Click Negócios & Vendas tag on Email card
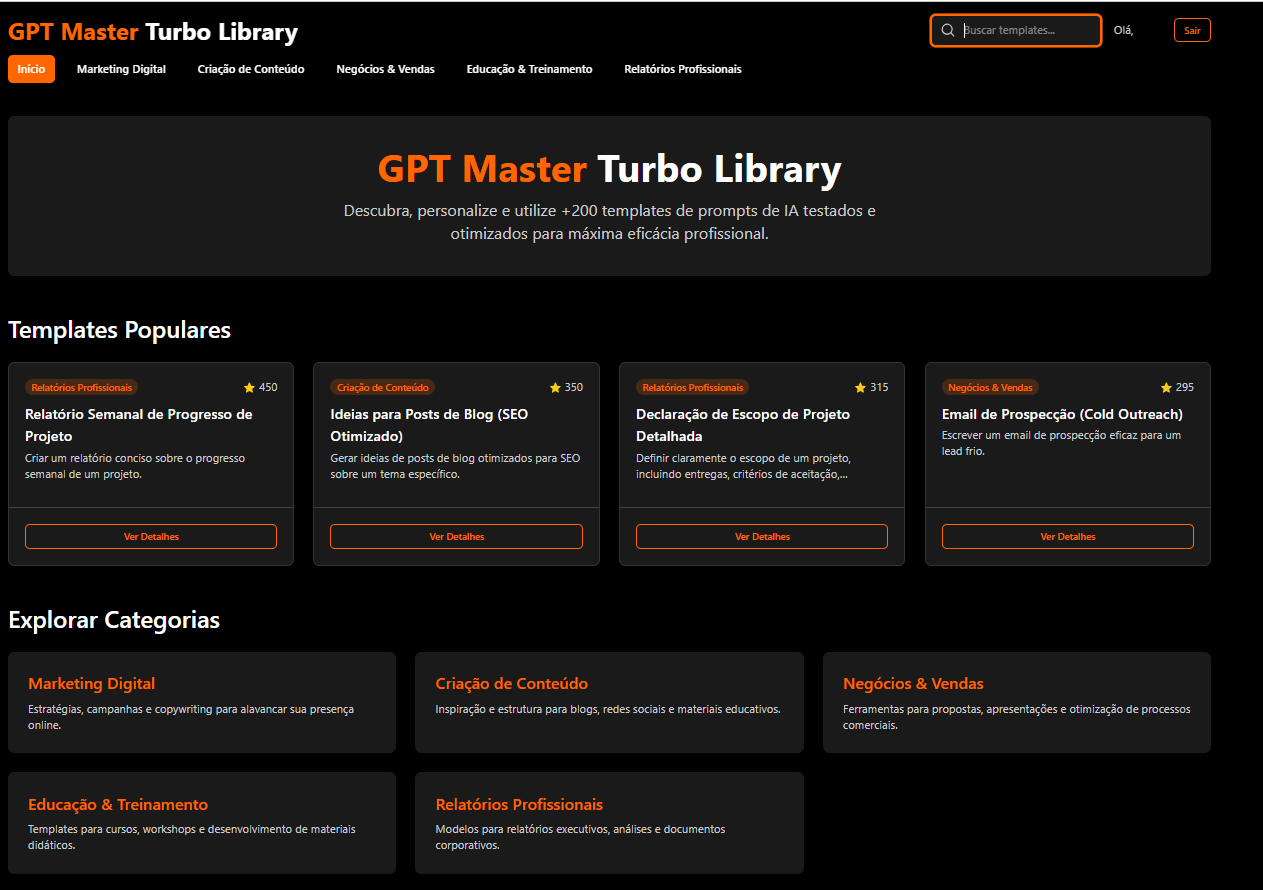Image resolution: width=1263 pixels, height=890 pixels. (x=990, y=387)
